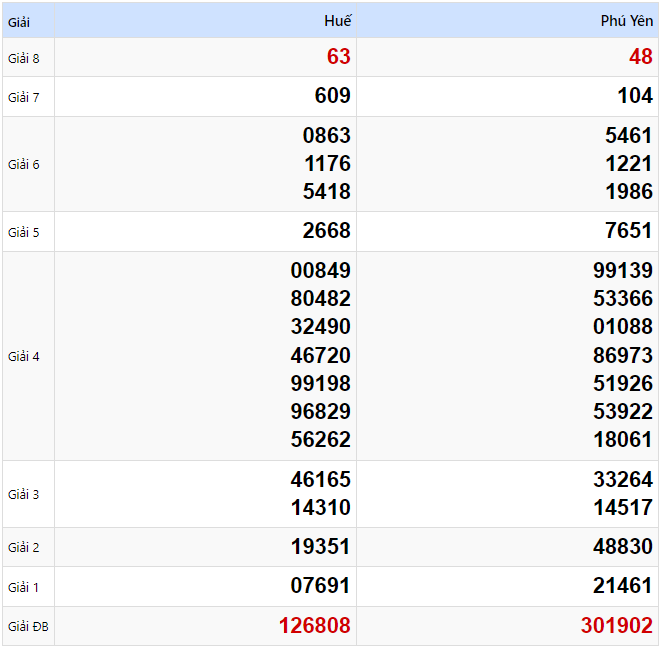
Task: Select Huế special prize number 126808
Action: (x=315, y=626)
